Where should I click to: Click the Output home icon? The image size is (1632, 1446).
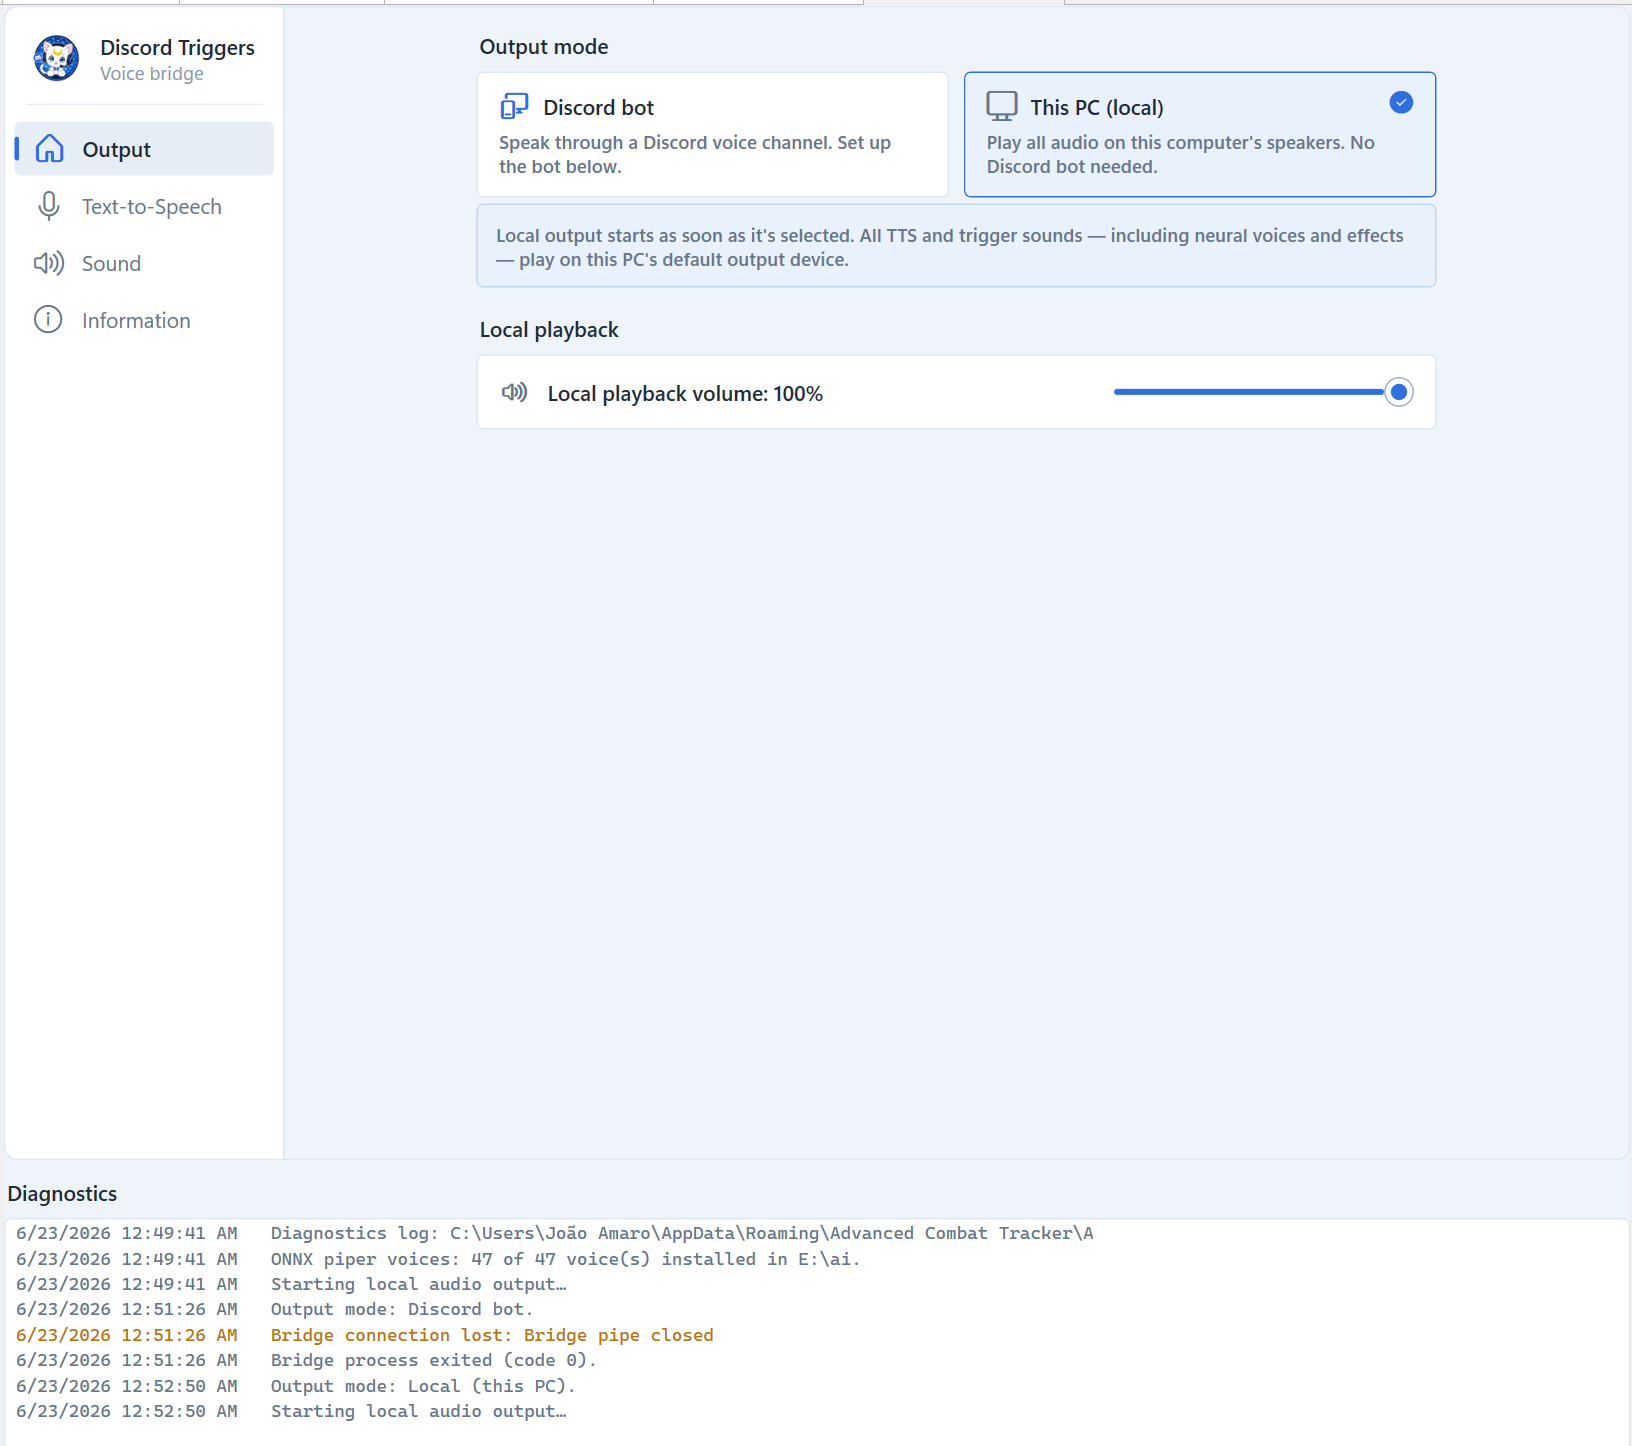pos(49,149)
